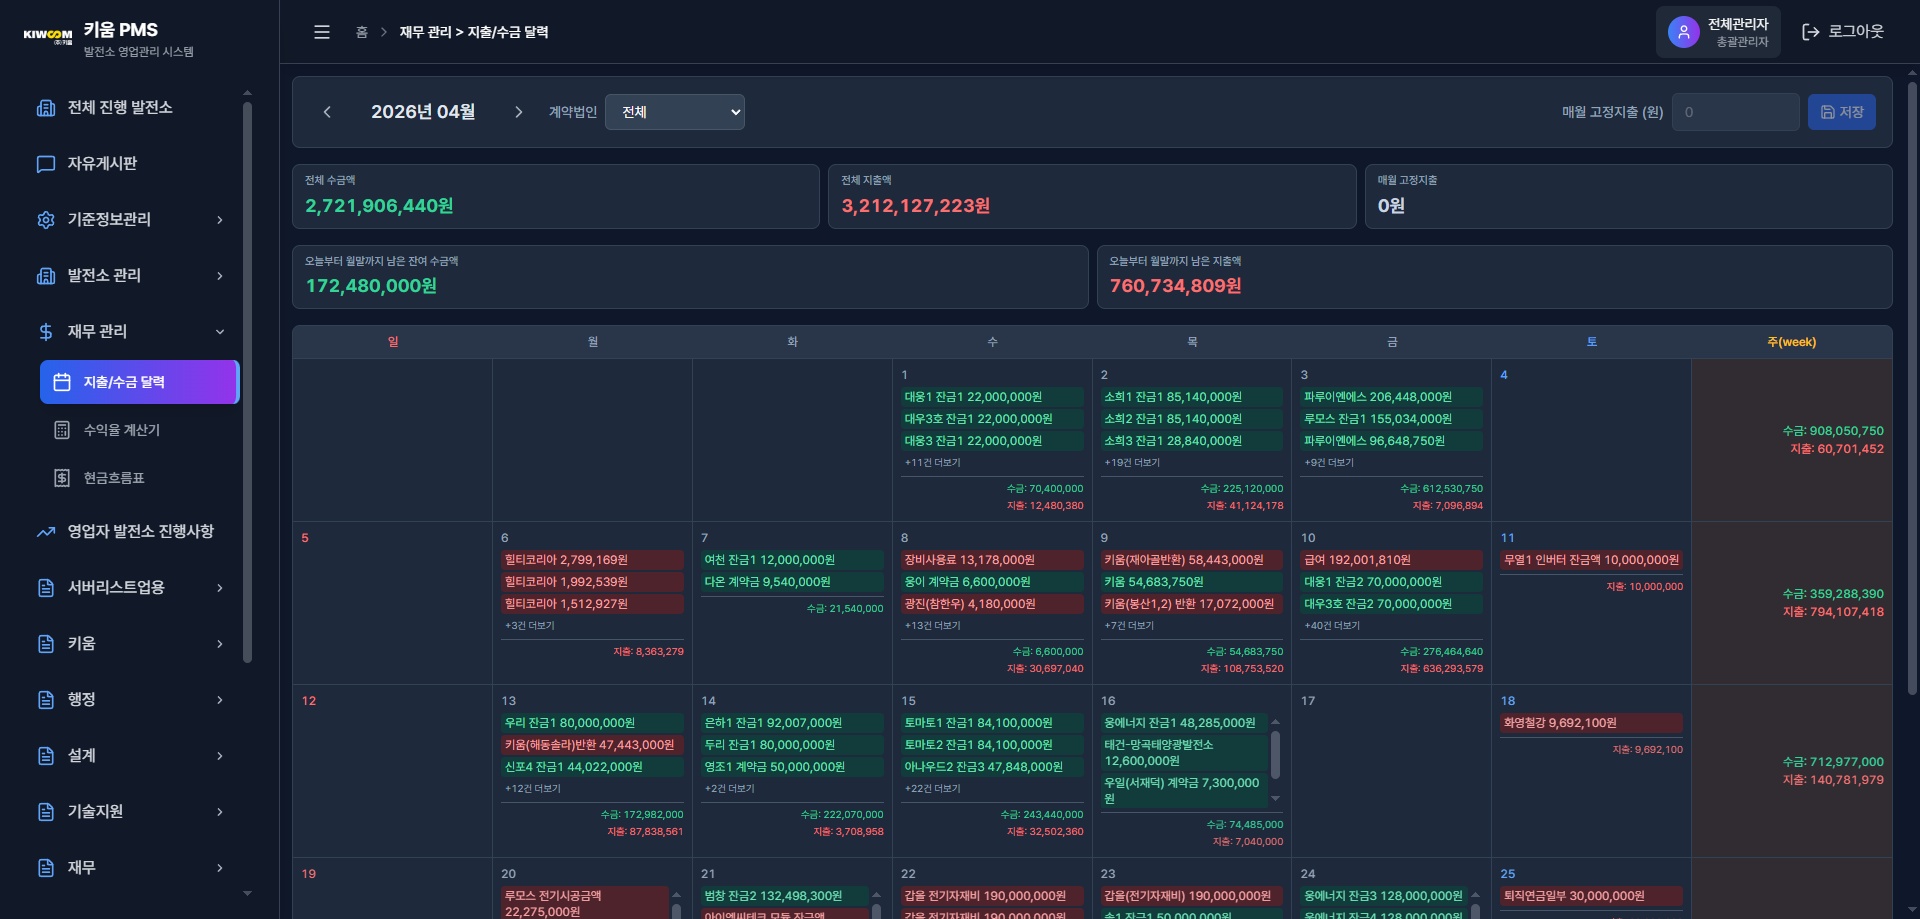Image resolution: width=1920 pixels, height=919 pixels.
Task: Open the 소희1 잔금1 85,140,000원 entry
Action: (1192, 397)
